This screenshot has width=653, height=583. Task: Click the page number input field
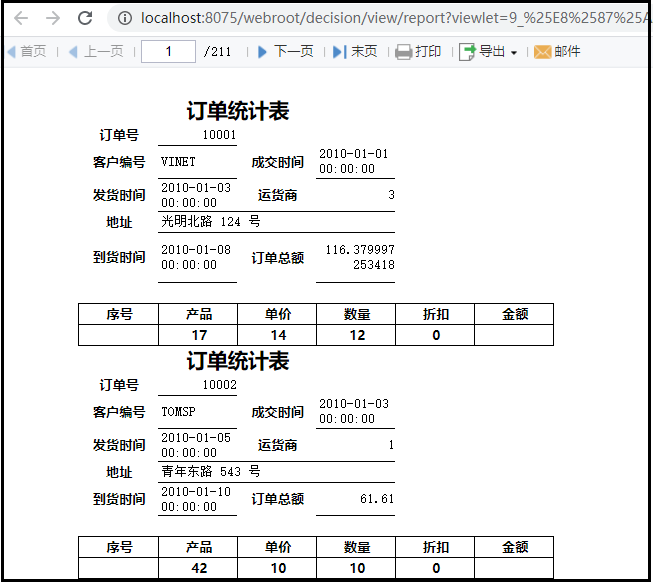(168, 51)
